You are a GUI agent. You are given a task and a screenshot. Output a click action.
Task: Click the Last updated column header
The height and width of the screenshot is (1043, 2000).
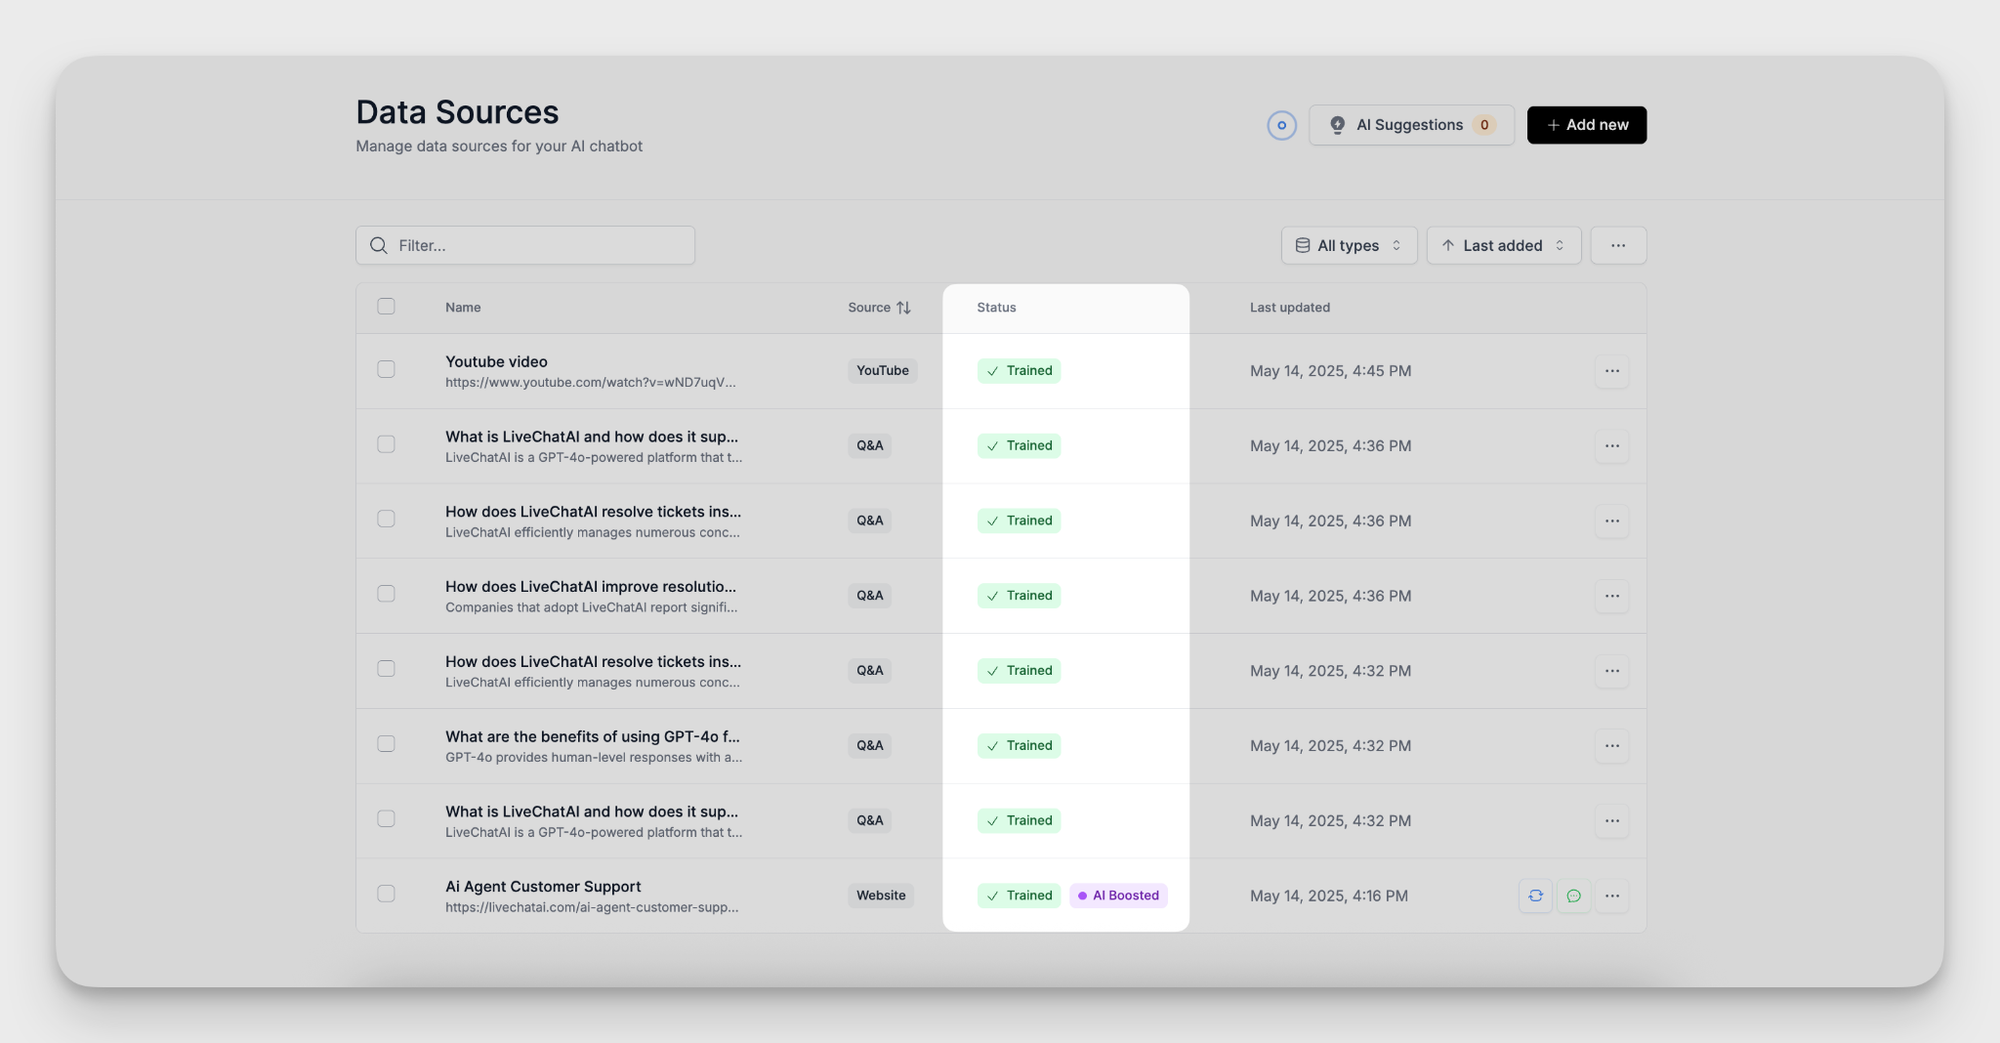tap(1289, 307)
